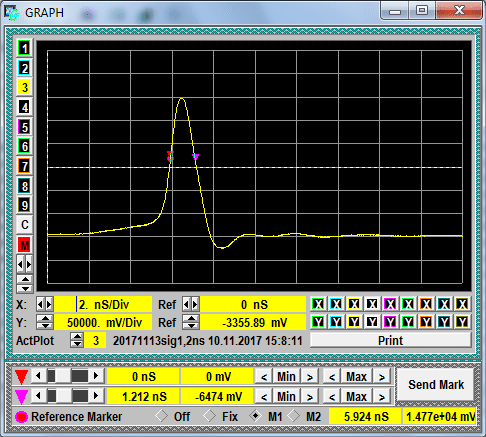This screenshot has width=486, height=437.
Task: Click the up arrow below channel sidebar
Action: (25, 279)
